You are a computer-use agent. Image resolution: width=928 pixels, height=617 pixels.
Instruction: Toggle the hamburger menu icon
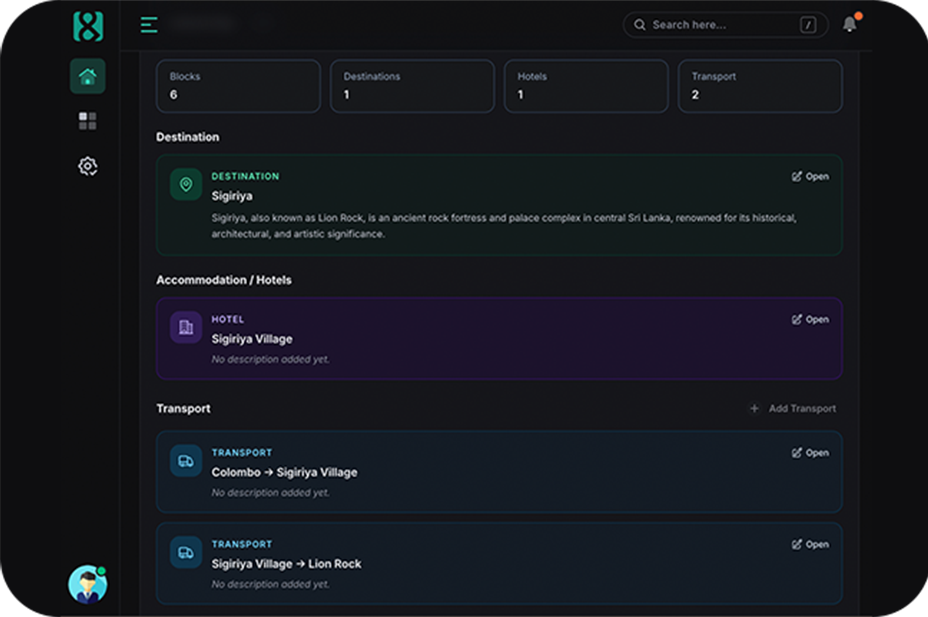pyautogui.click(x=149, y=25)
